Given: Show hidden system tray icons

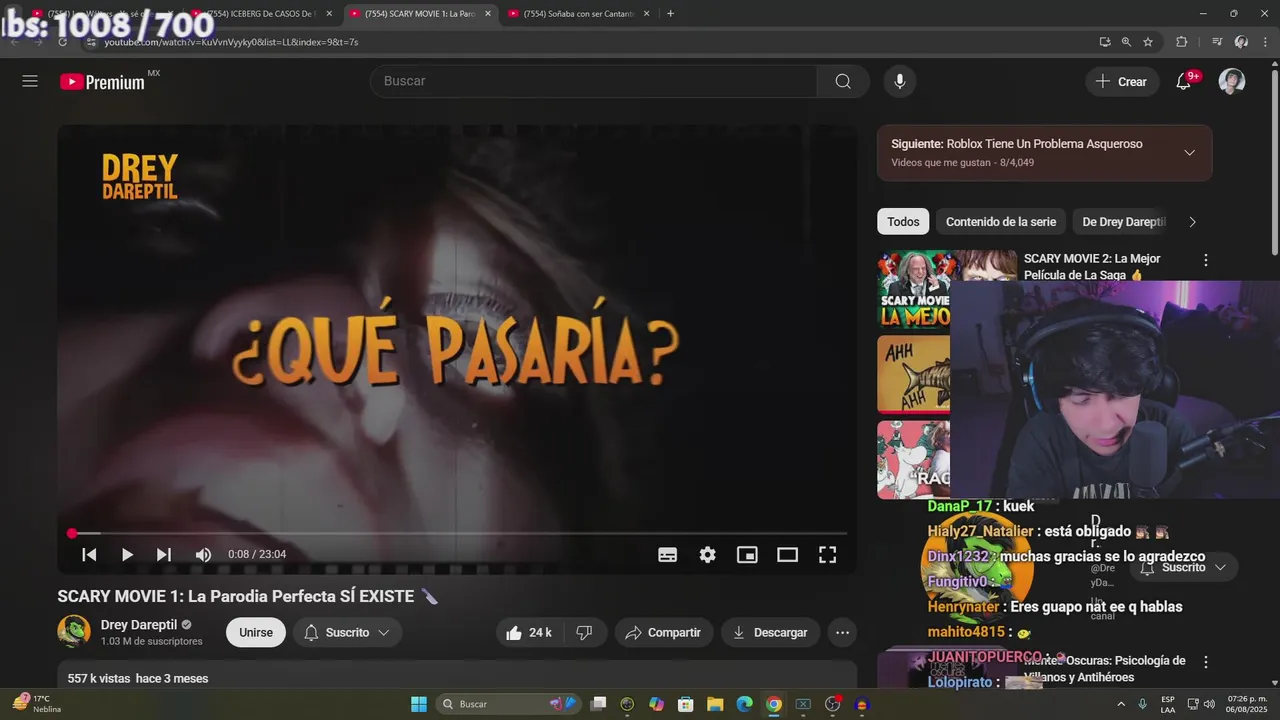Looking at the screenshot, I should [1120, 704].
